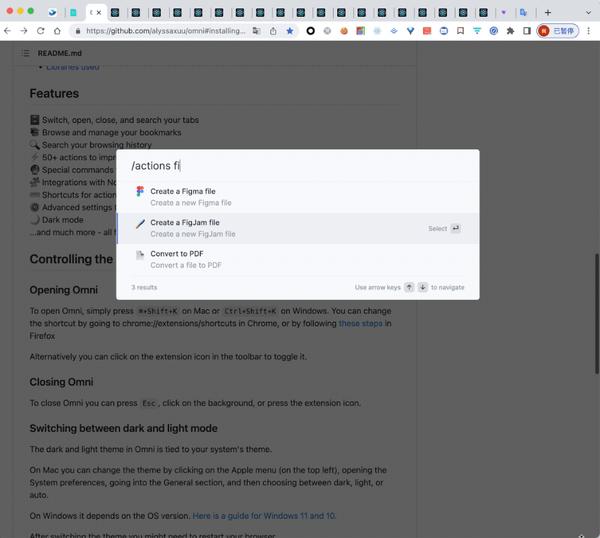The image size is (600, 538).
Task: Switch to the first tab with blue swirl icon
Action: tap(52, 13)
